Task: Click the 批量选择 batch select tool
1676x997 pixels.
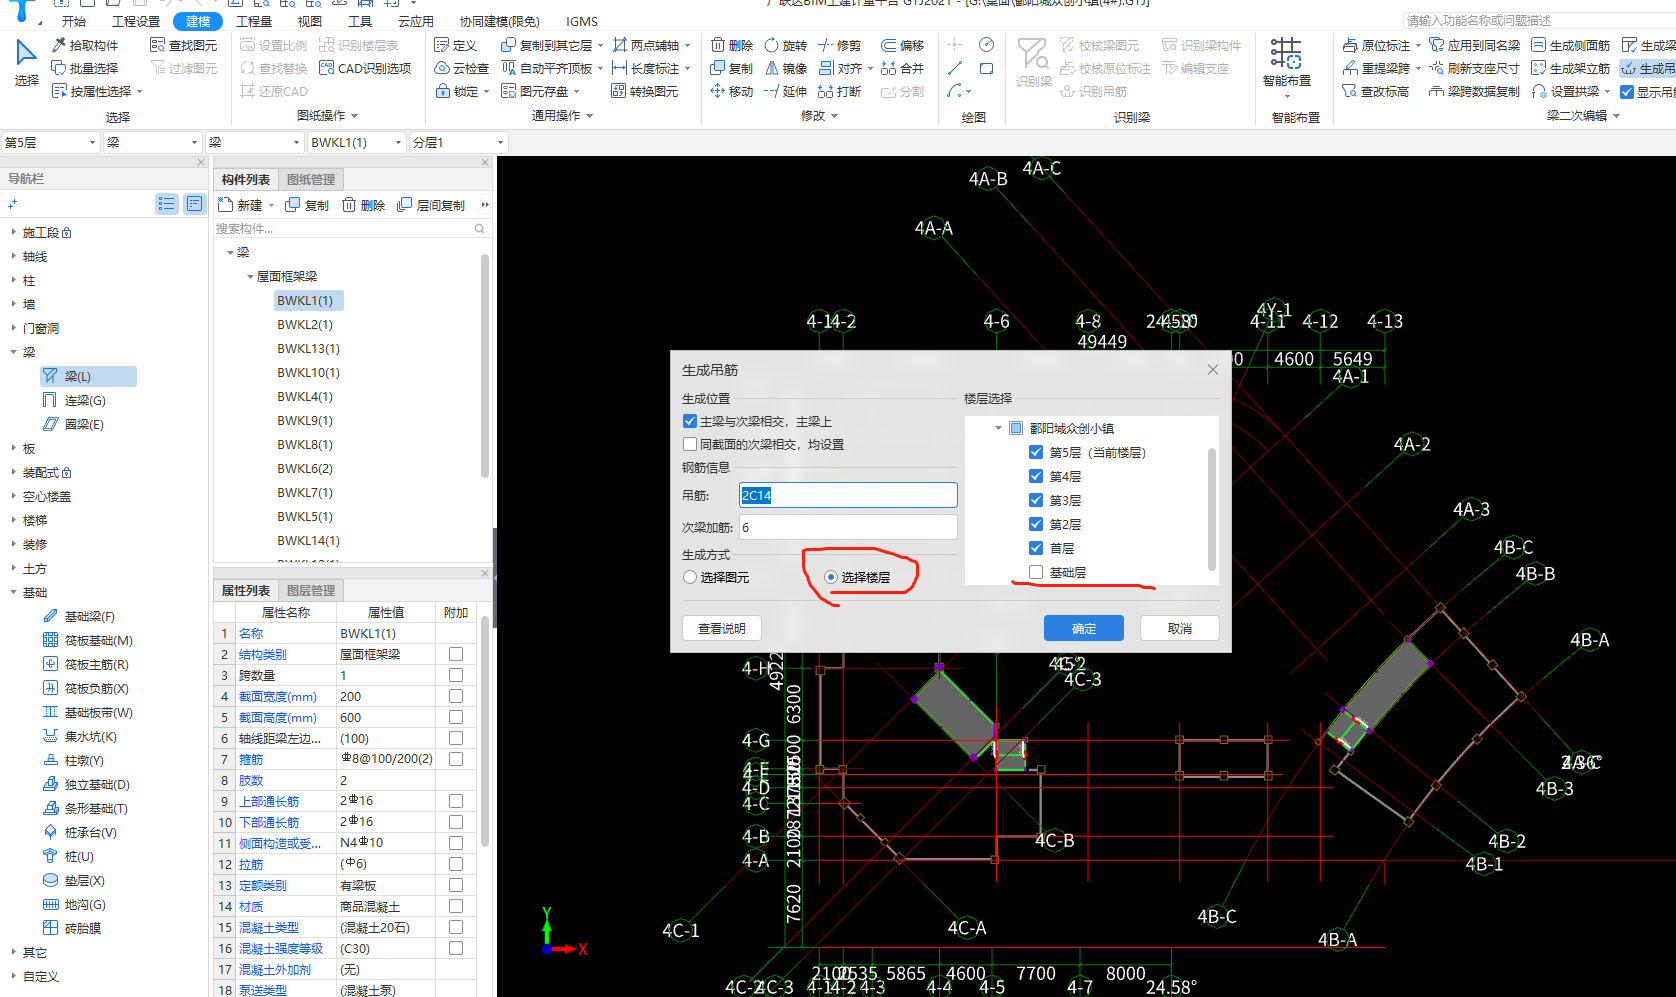Action: (x=85, y=68)
